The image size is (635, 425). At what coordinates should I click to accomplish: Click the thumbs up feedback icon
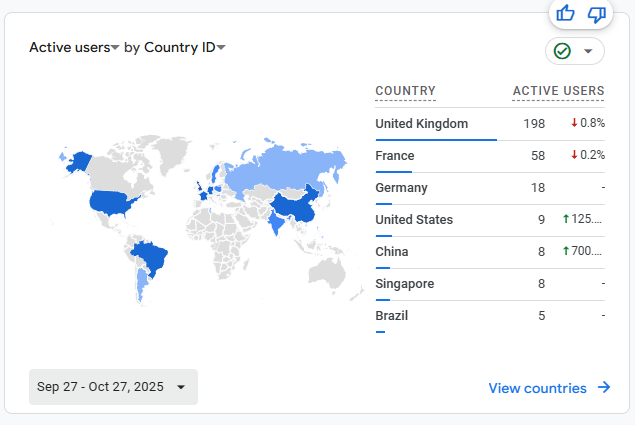(566, 13)
